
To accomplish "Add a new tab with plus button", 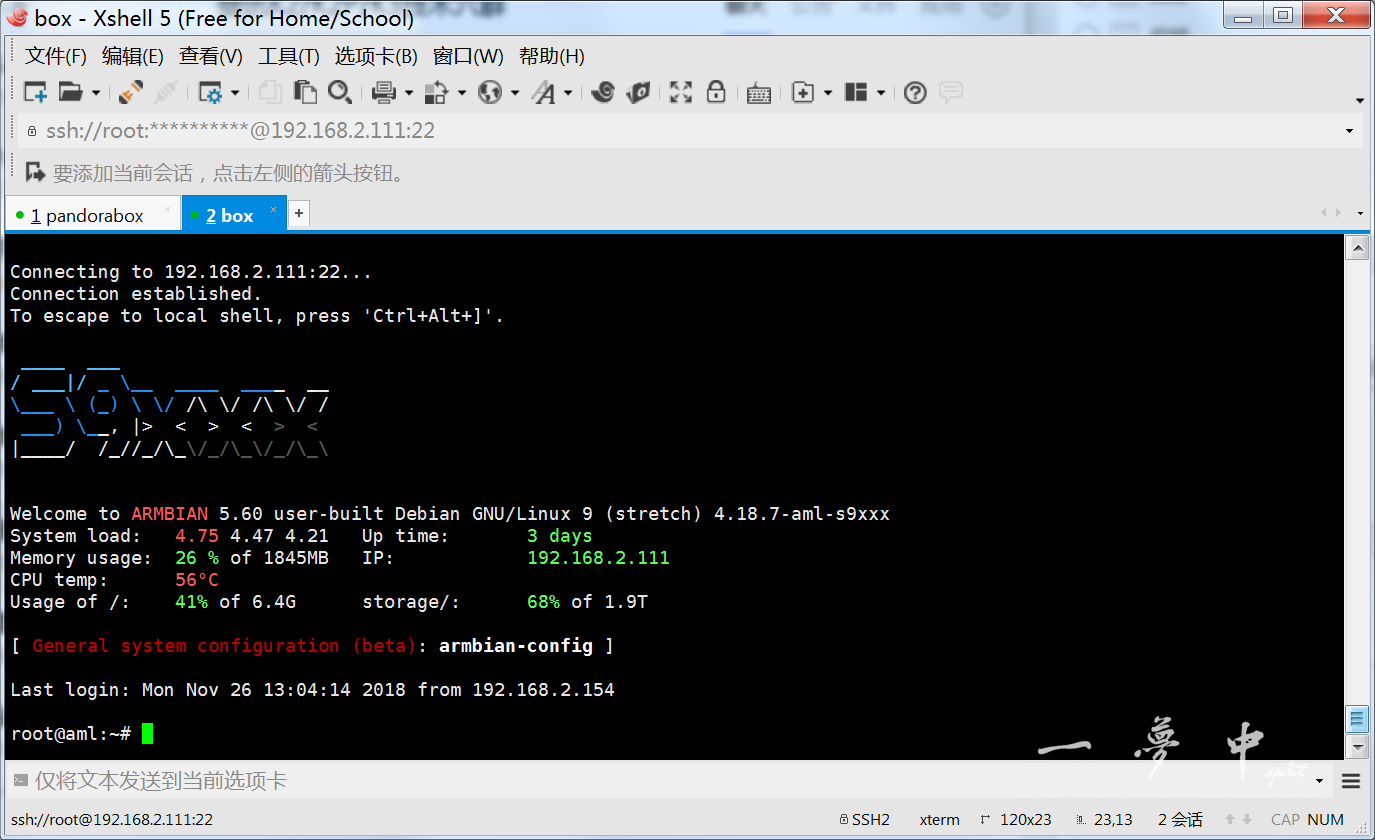I will (298, 213).
